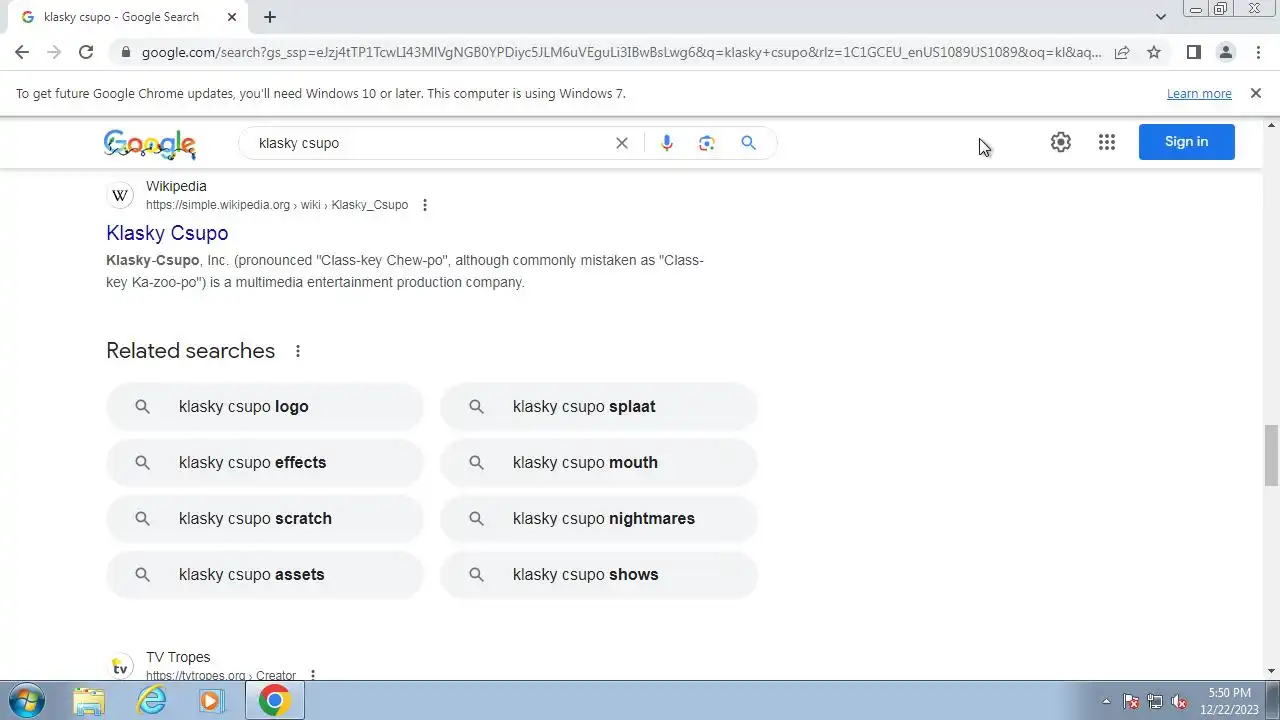The image size is (1280, 720).
Task: Click the page vertical scrollbar thumb
Action: (1271, 454)
